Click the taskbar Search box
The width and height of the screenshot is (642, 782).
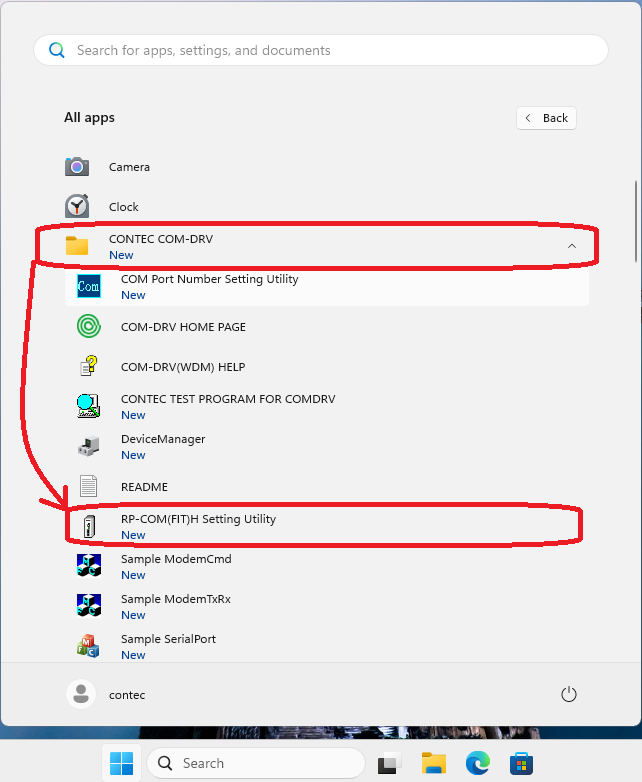(x=256, y=763)
